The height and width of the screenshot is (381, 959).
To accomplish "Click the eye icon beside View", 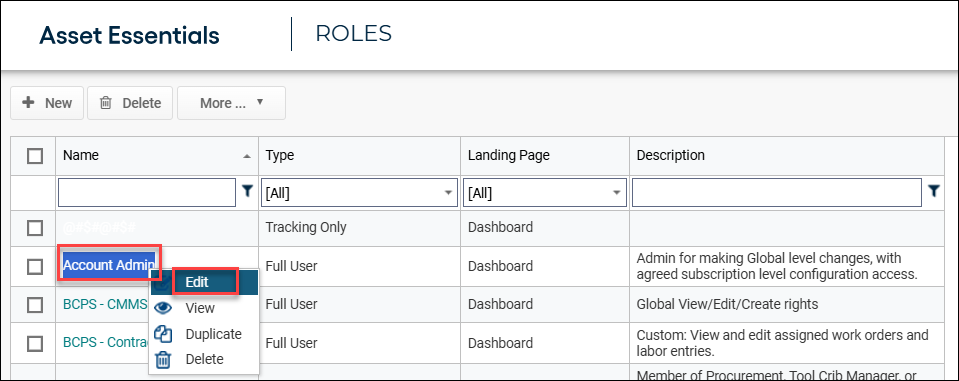I will click(163, 308).
